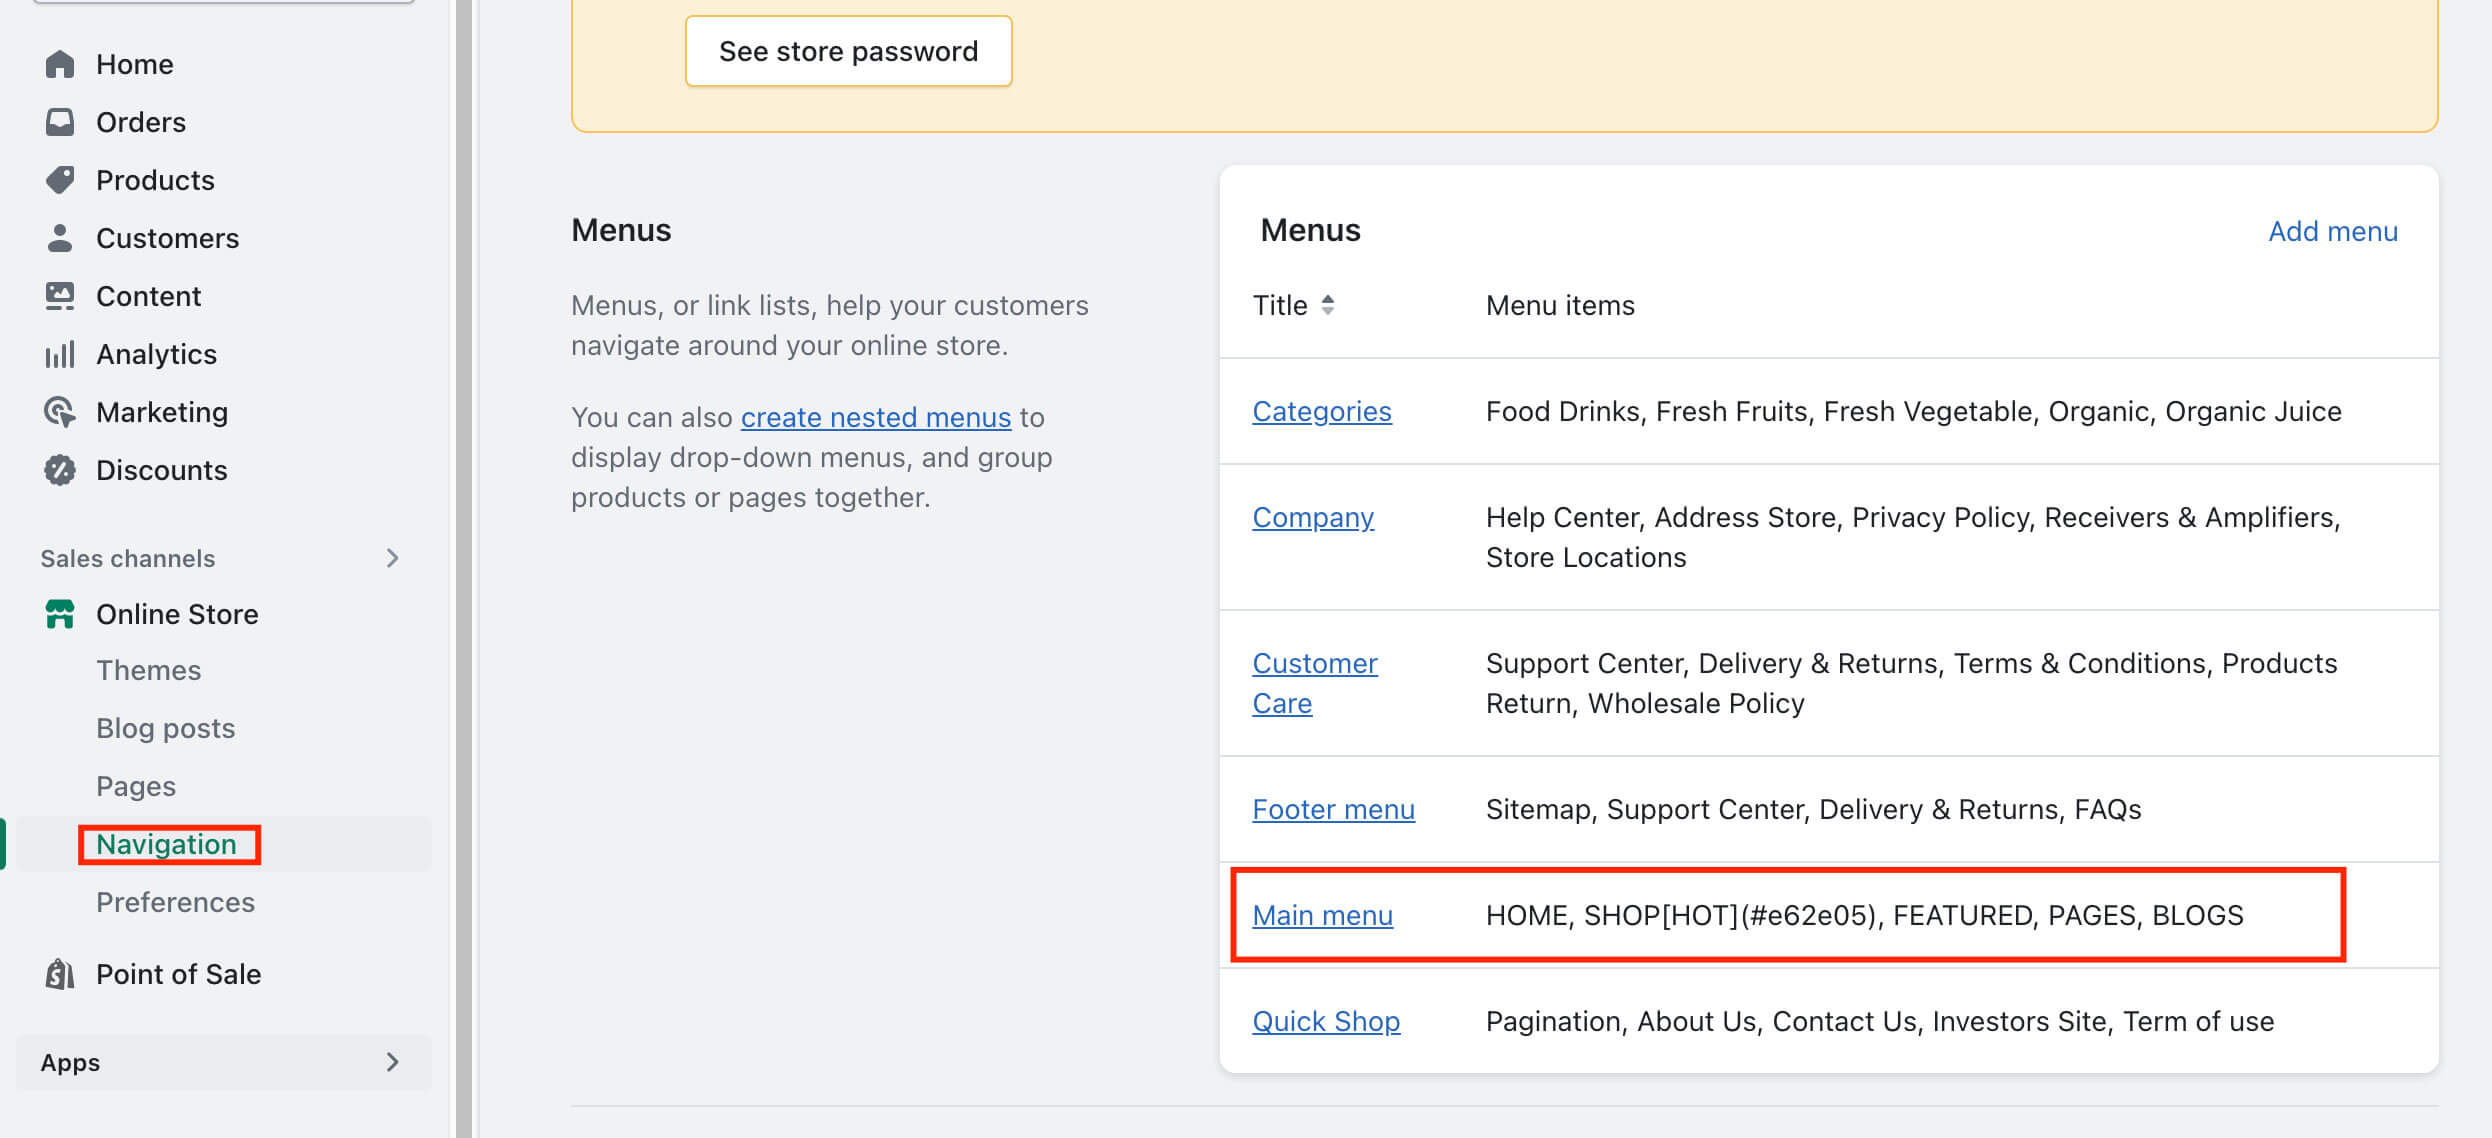Click the Discounts badge icon

click(x=60, y=470)
